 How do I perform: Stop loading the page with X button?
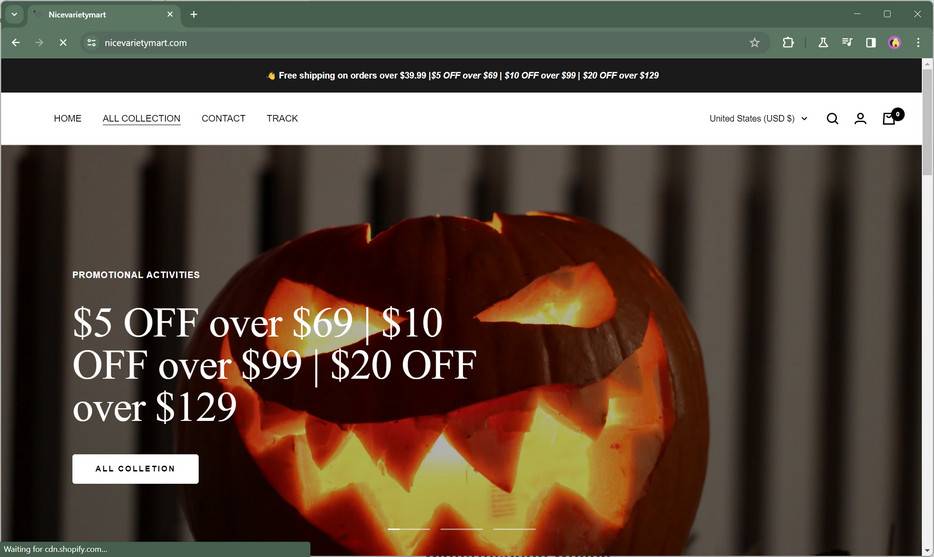point(63,42)
